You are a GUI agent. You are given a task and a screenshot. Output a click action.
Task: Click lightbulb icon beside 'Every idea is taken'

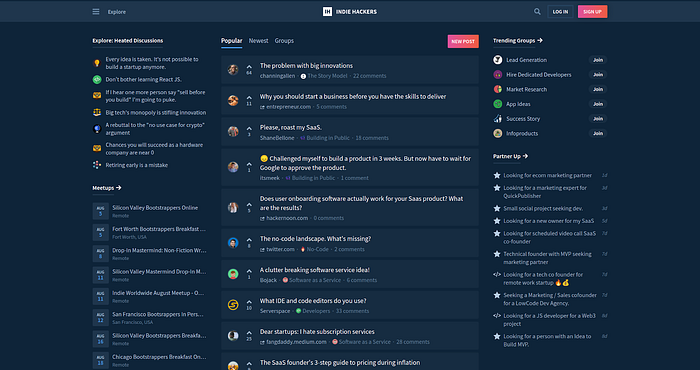click(97, 63)
